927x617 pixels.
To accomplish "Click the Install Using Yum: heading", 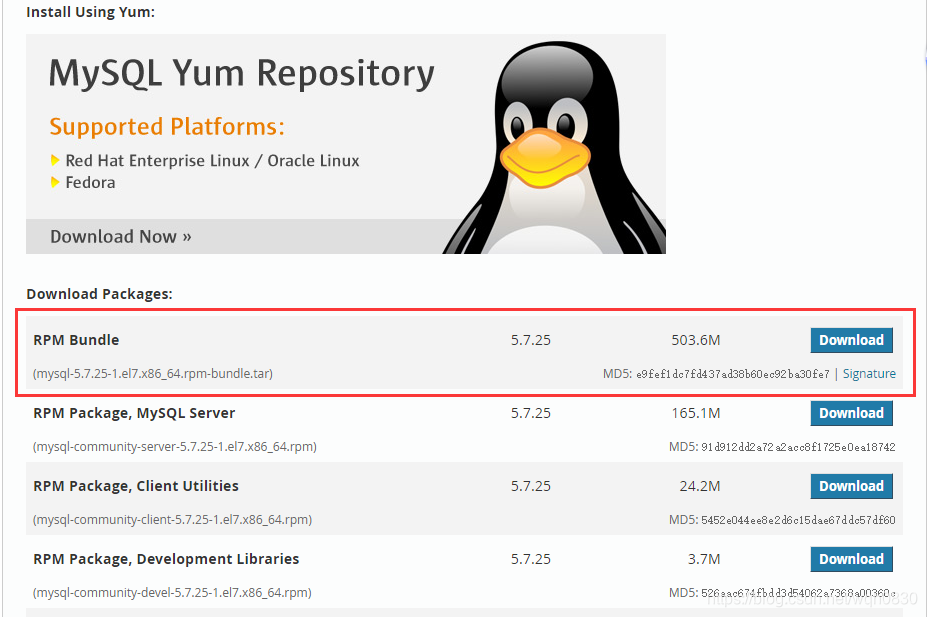I will pyautogui.click(x=90, y=12).
